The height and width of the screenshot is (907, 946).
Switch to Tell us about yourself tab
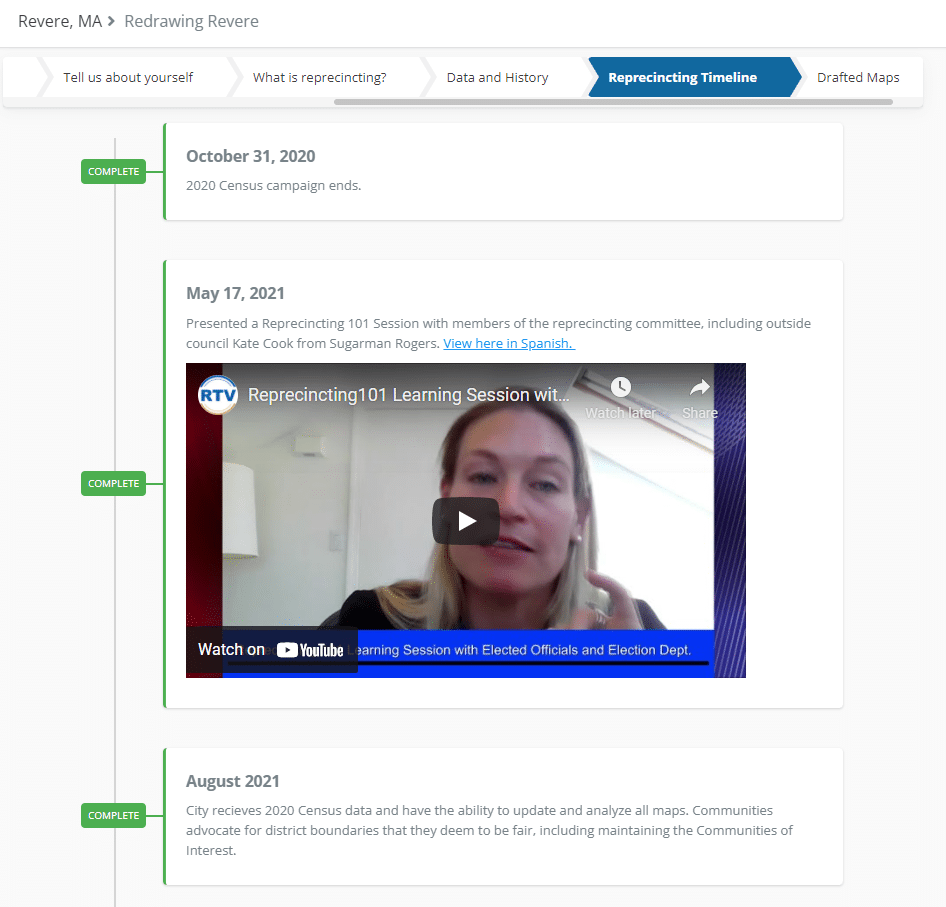coord(128,77)
